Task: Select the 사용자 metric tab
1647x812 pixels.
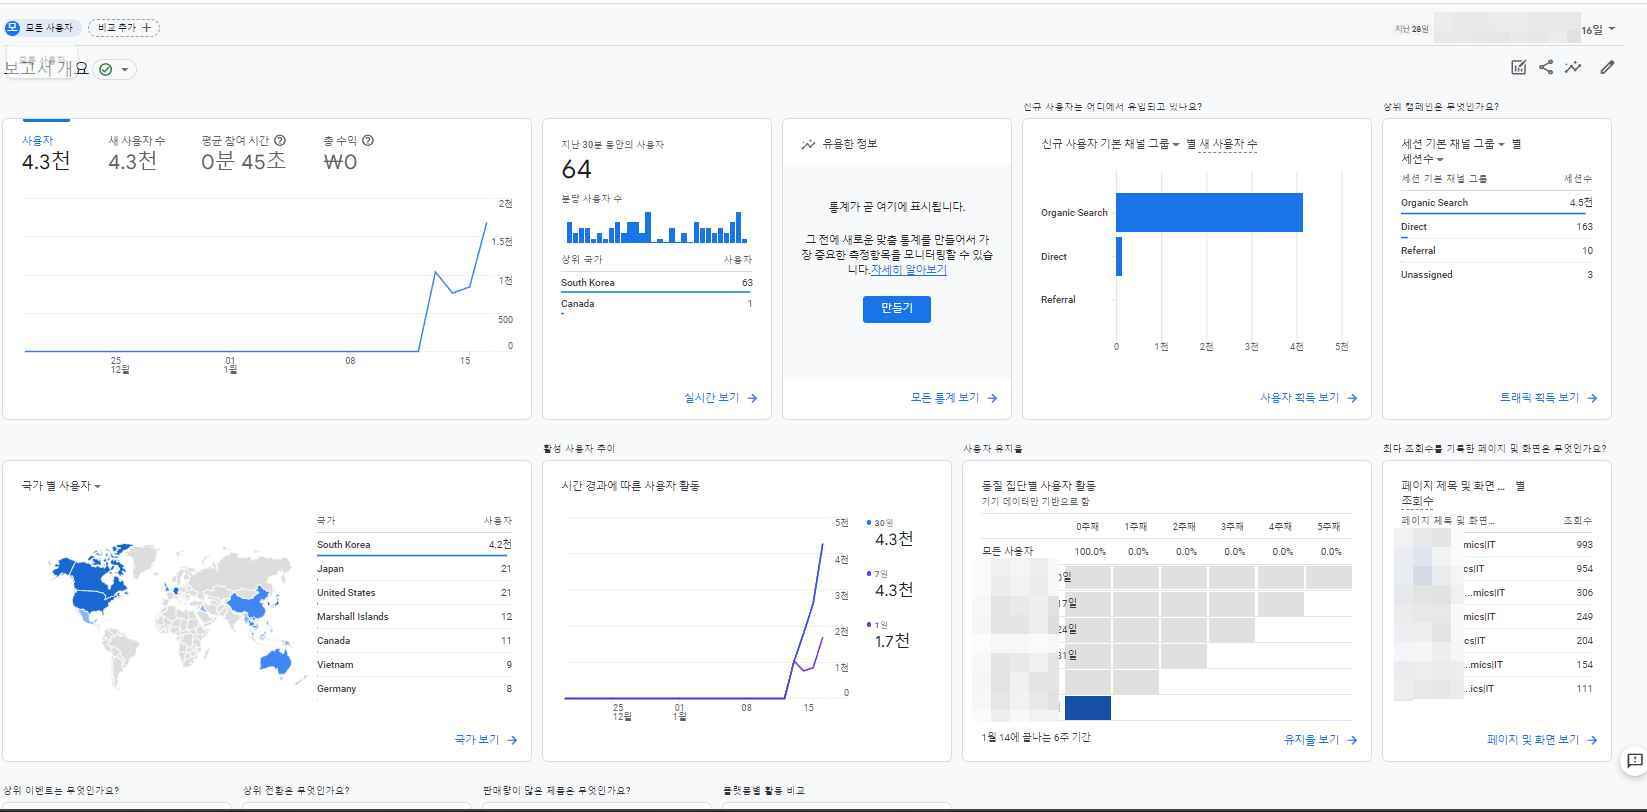Action: click(46, 153)
